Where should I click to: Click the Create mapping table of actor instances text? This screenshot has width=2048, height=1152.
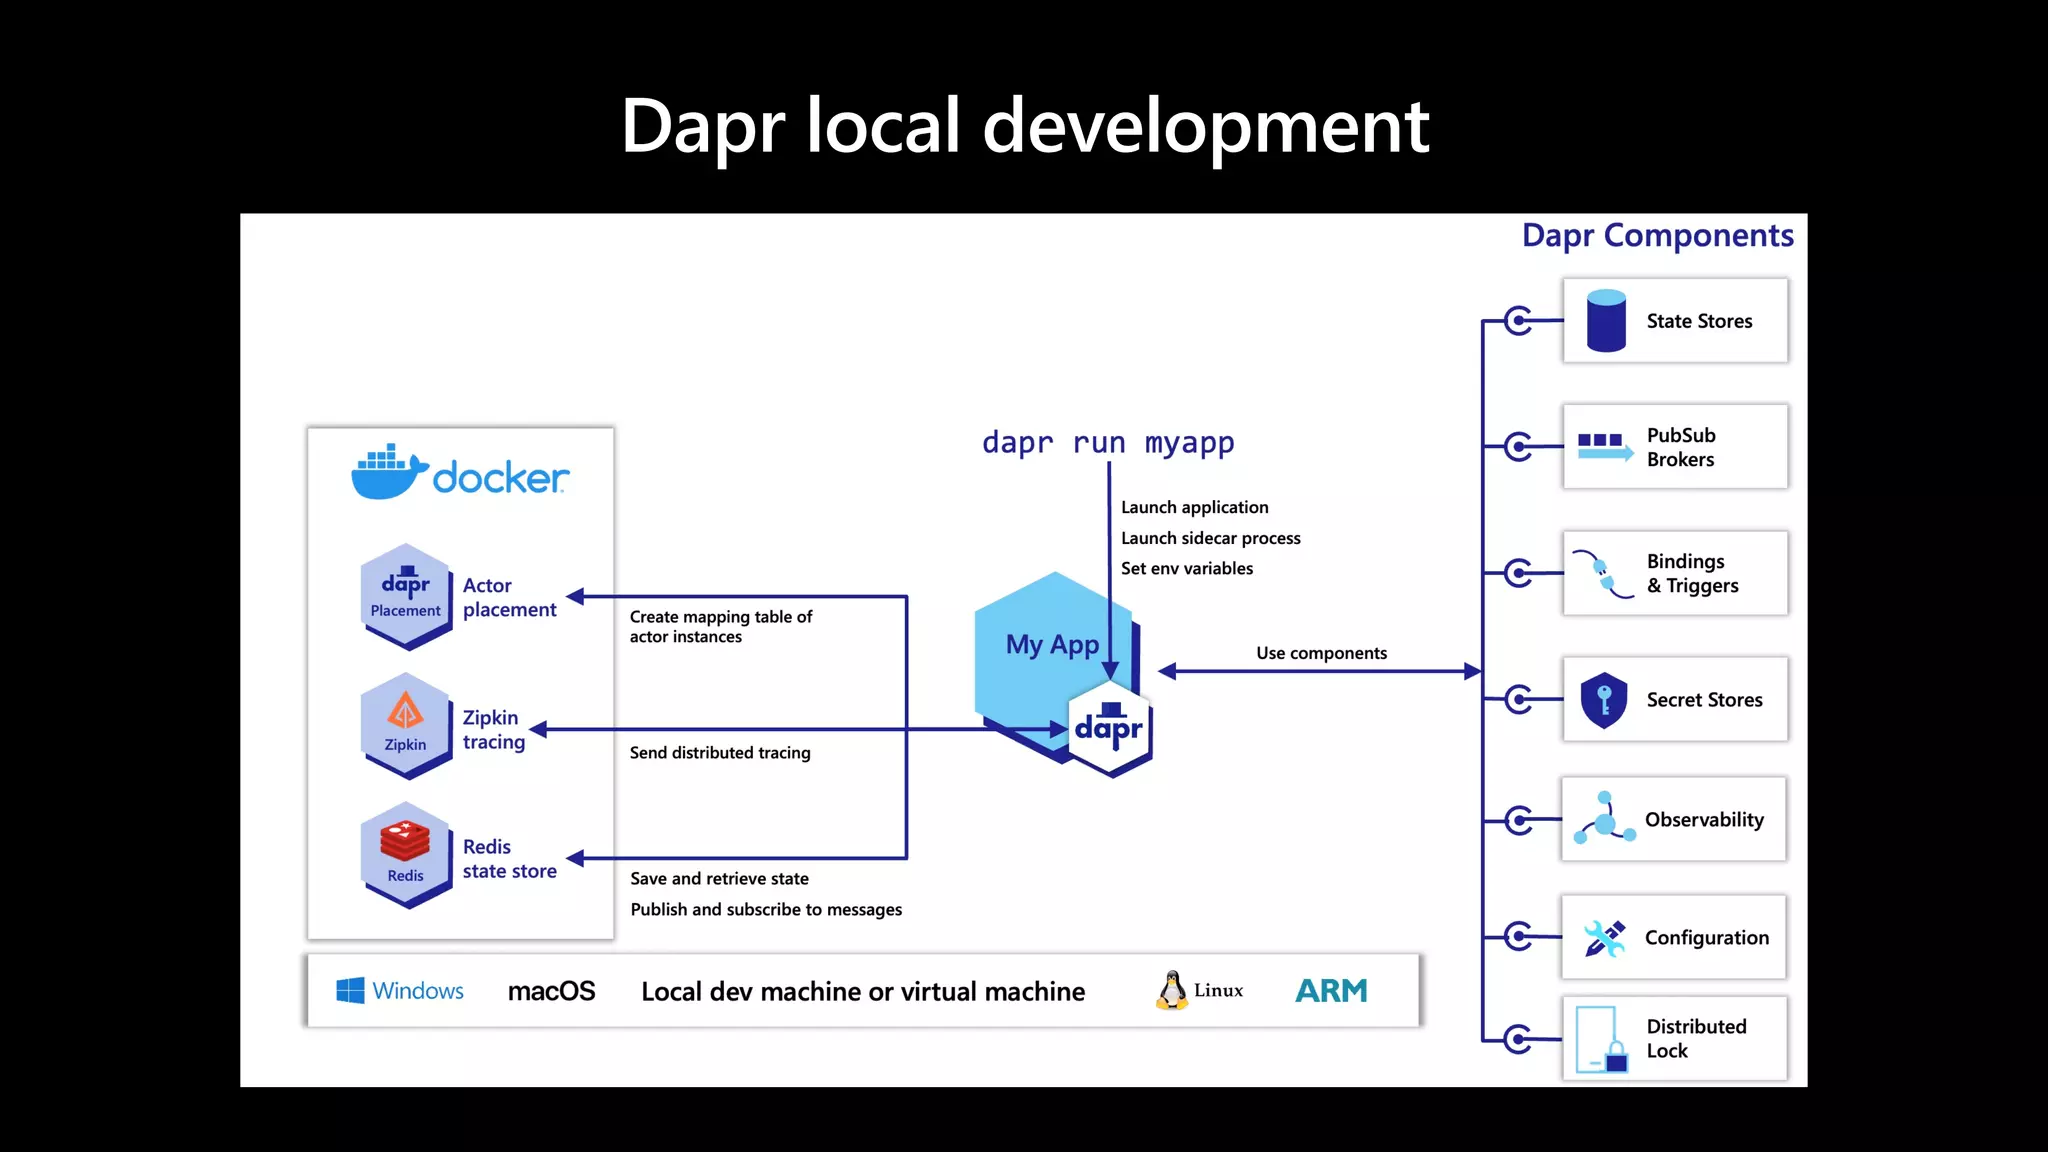pyautogui.click(x=721, y=627)
